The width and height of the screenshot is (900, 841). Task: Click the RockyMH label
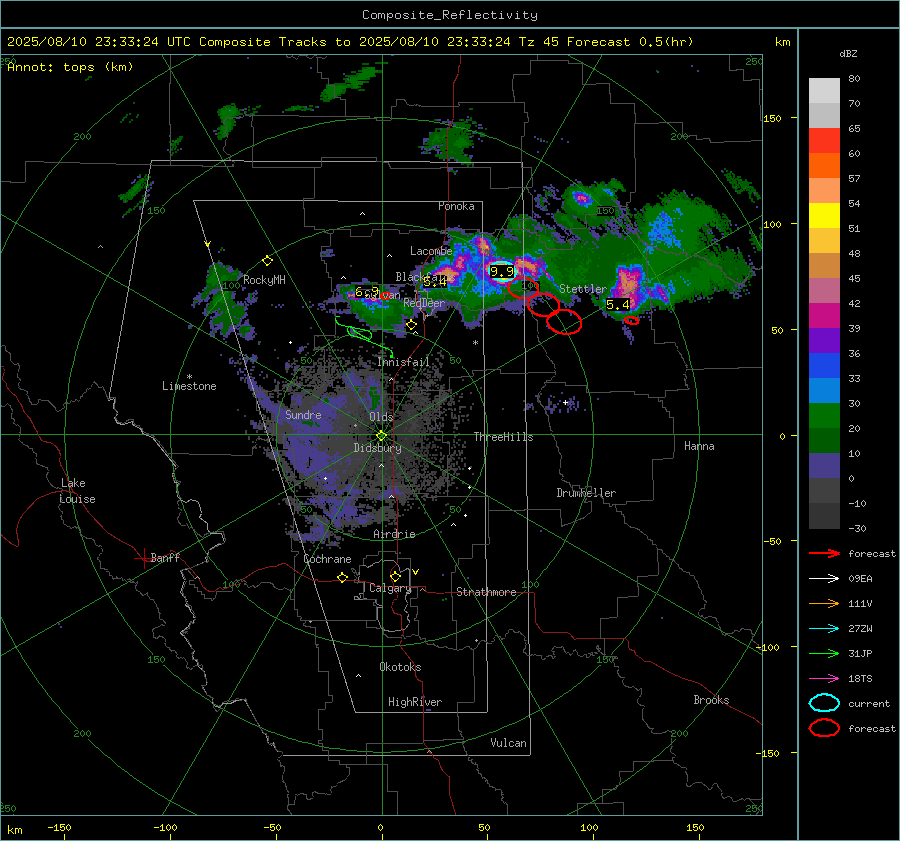coord(264,280)
